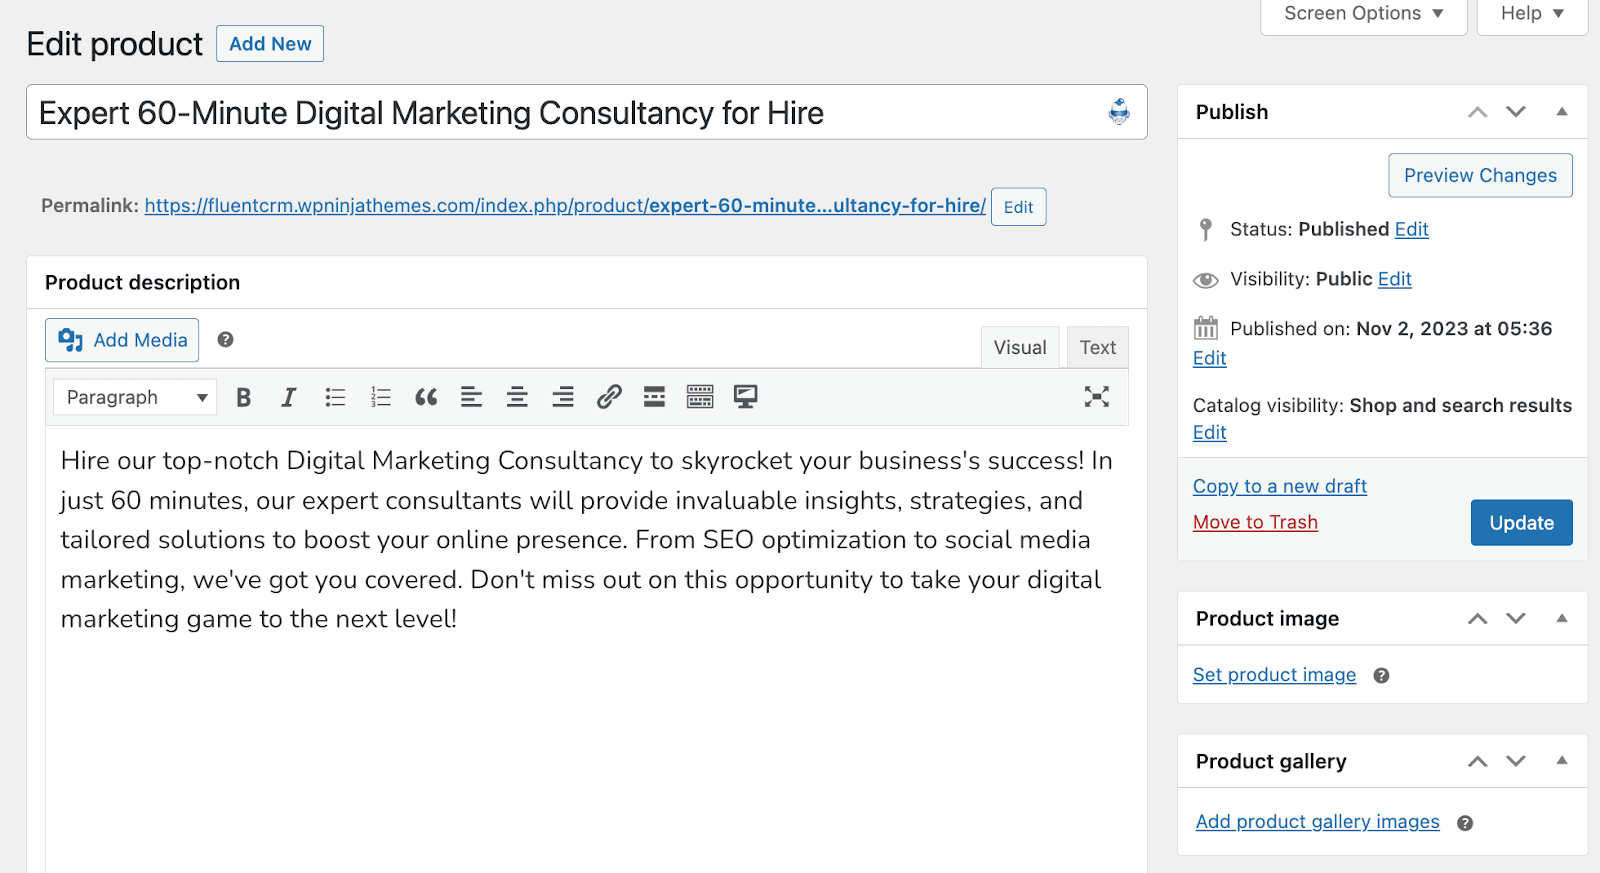This screenshot has height=873, width=1600.
Task: Collapse the Publish panel with triangle toggle
Action: click(1562, 112)
